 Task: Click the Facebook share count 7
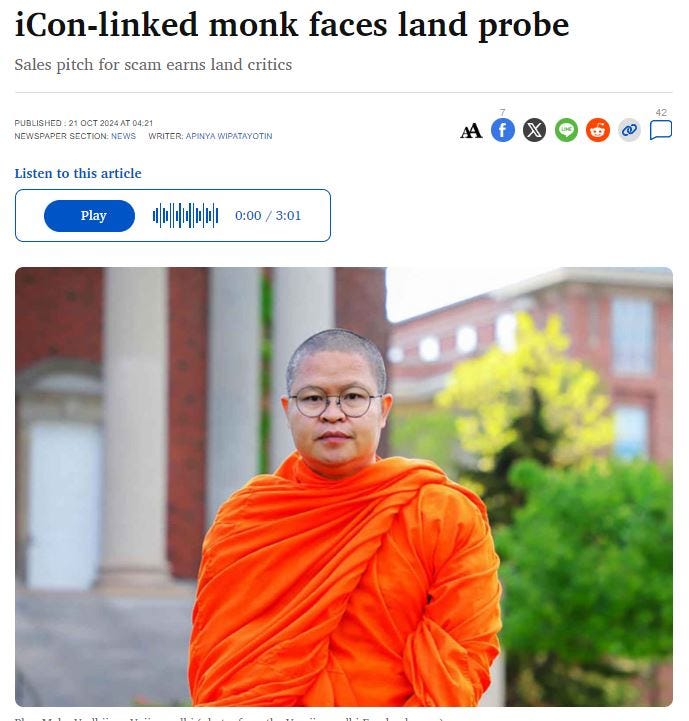coord(503,112)
